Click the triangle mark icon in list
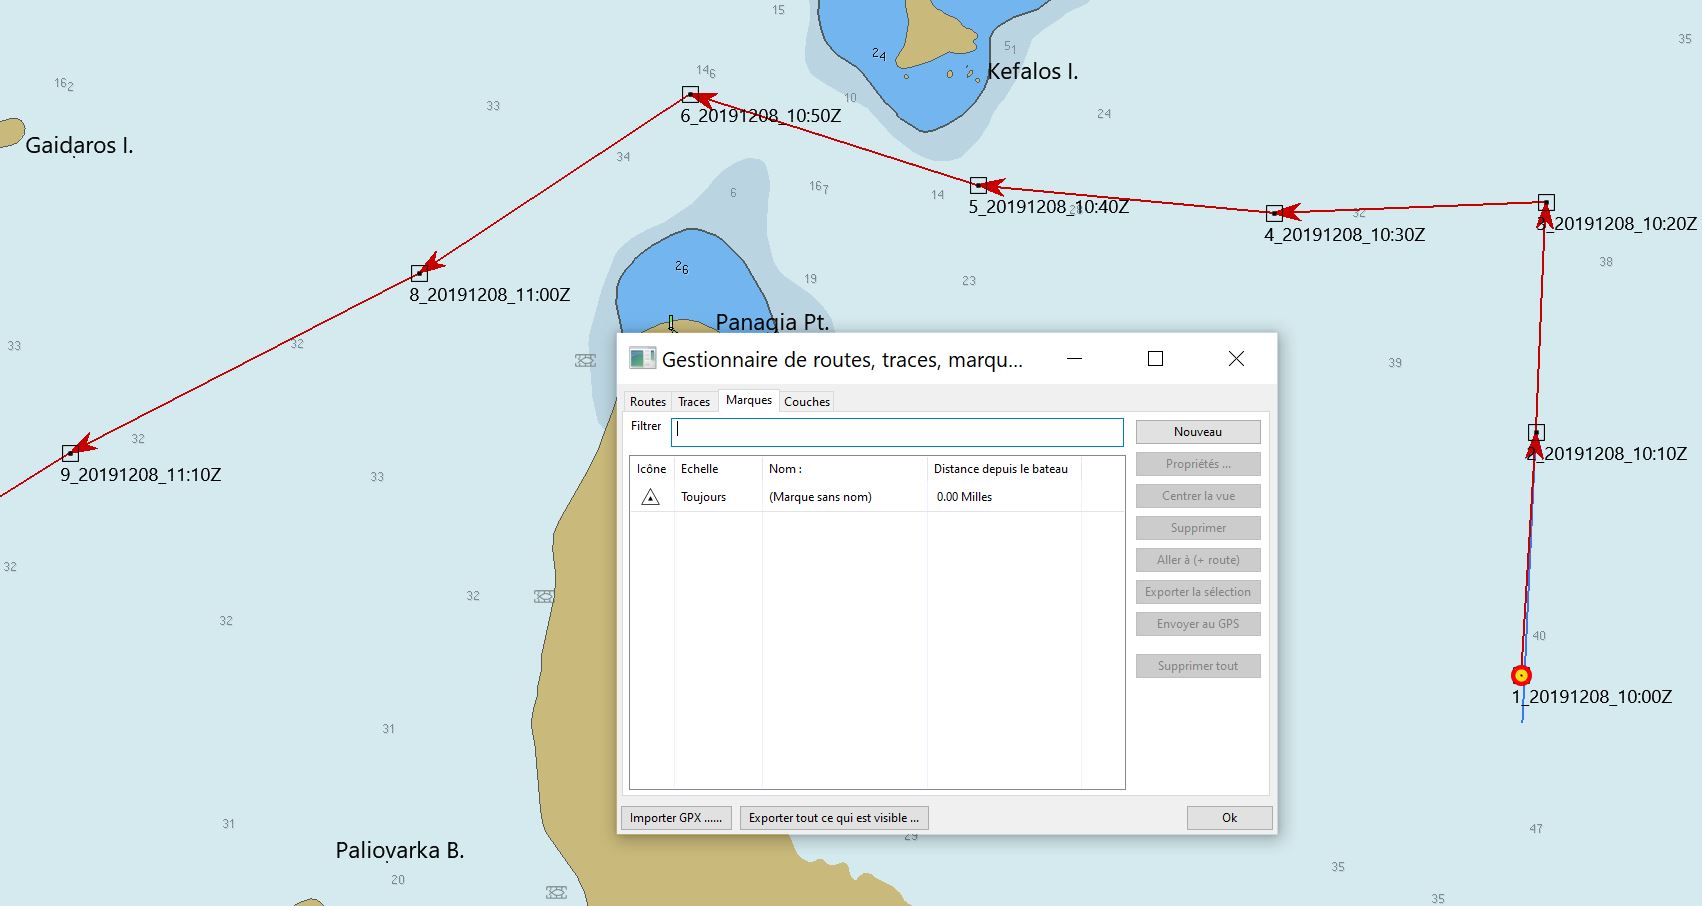1702x906 pixels. point(650,497)
